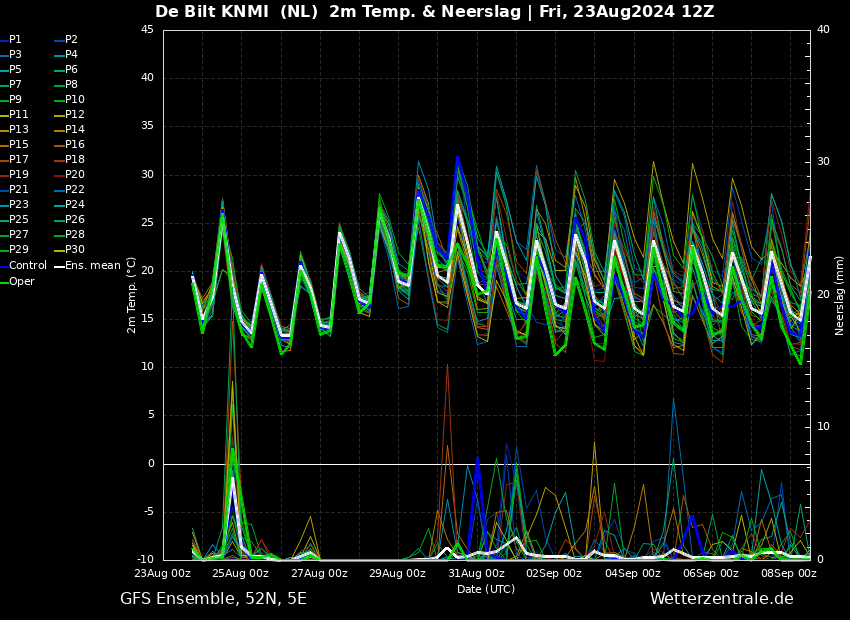Click the 02Sep 00z date tick

tap(554, 574)
